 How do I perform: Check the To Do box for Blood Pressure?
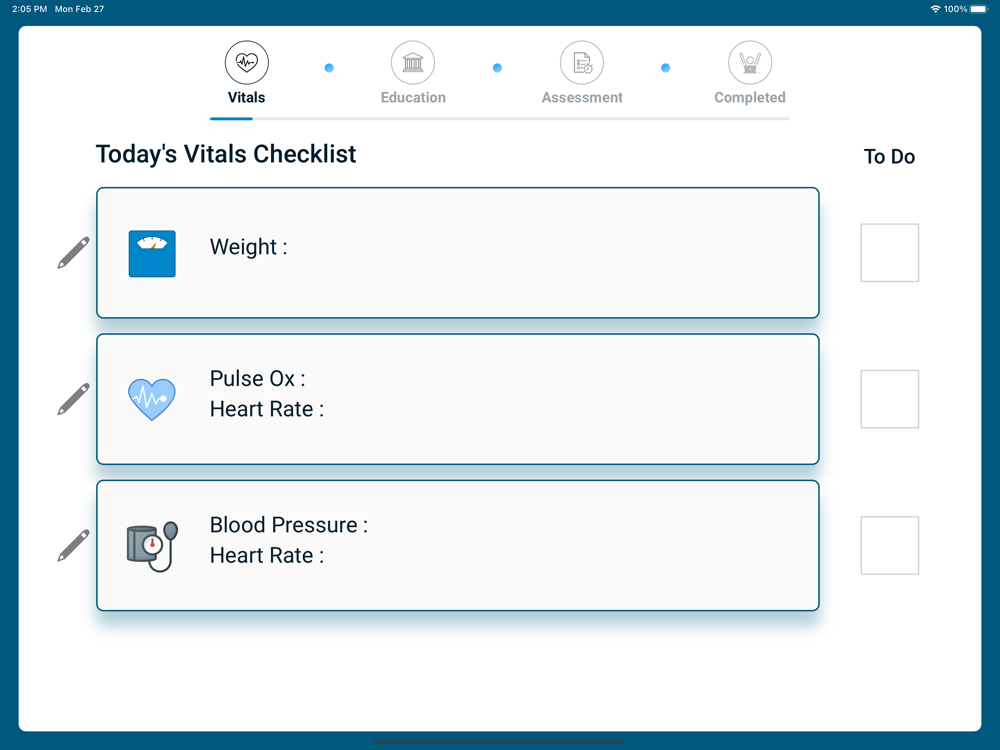click(889, 545)
